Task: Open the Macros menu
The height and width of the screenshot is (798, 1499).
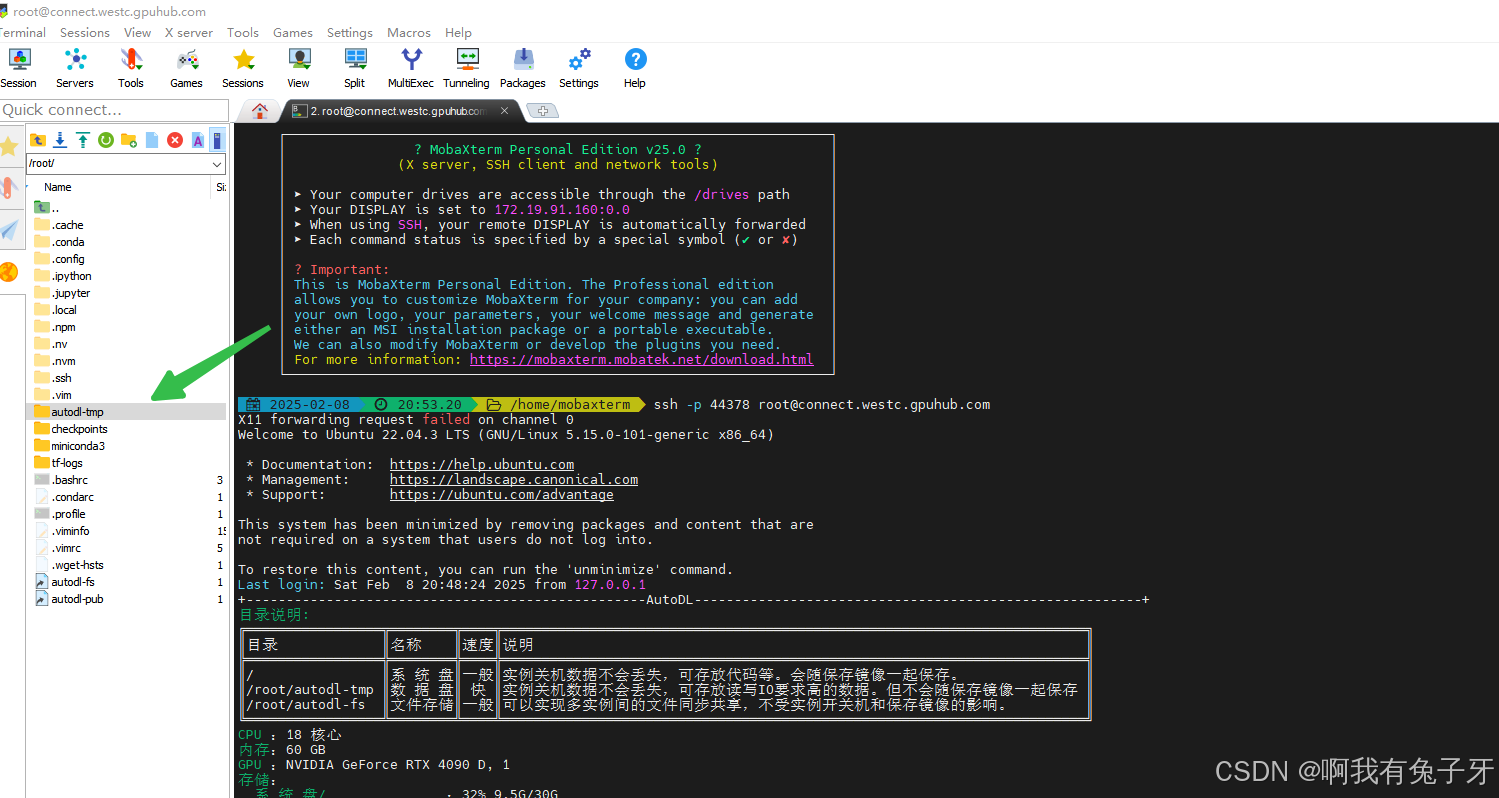Action: pos(409,32)
